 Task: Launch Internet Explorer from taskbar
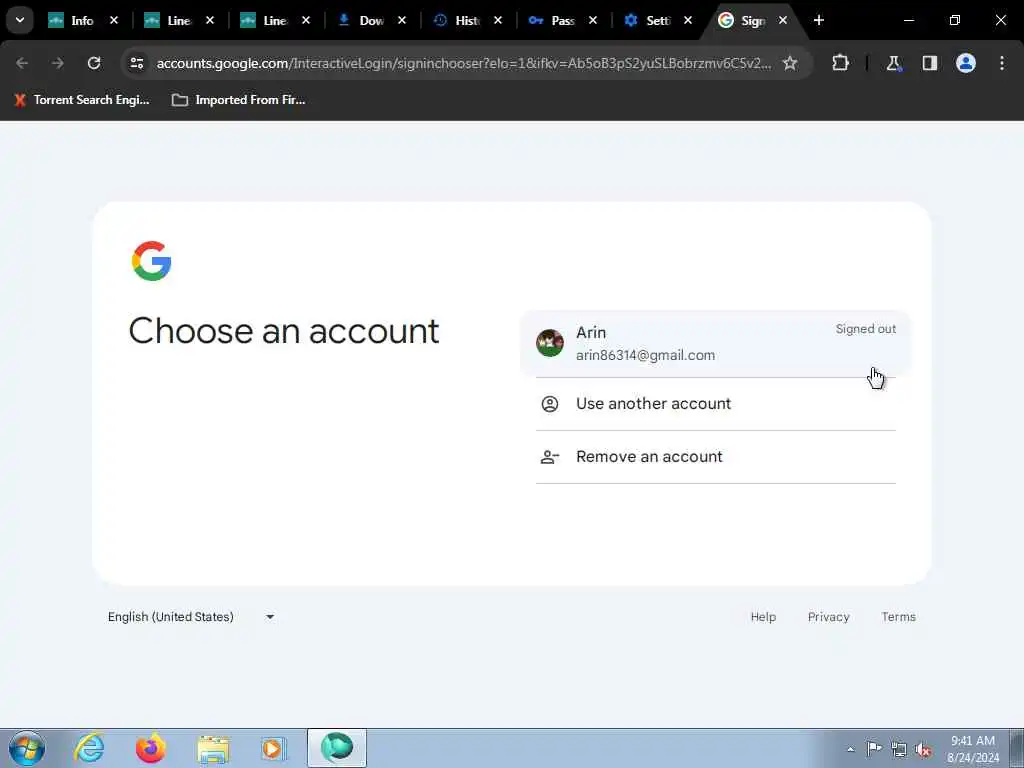[89, 748]
